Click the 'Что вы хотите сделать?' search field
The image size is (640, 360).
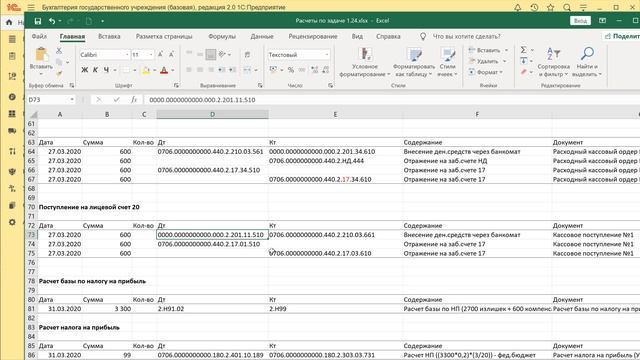pos(466,36)
